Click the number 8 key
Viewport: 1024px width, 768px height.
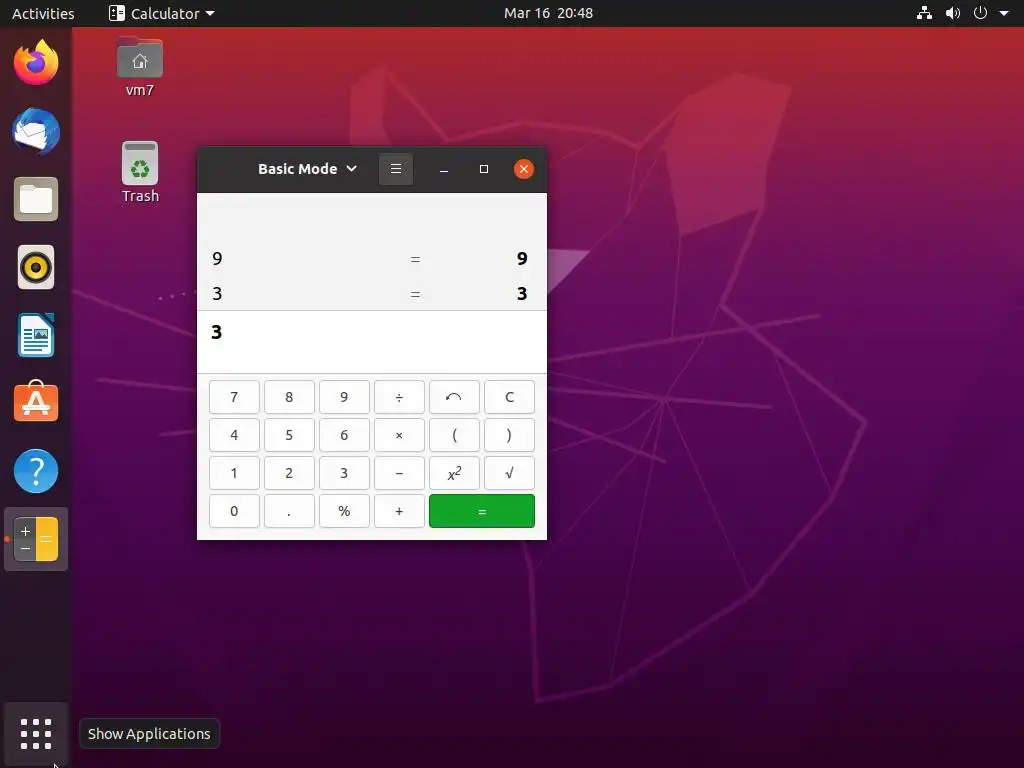click(x=289, y=397)
